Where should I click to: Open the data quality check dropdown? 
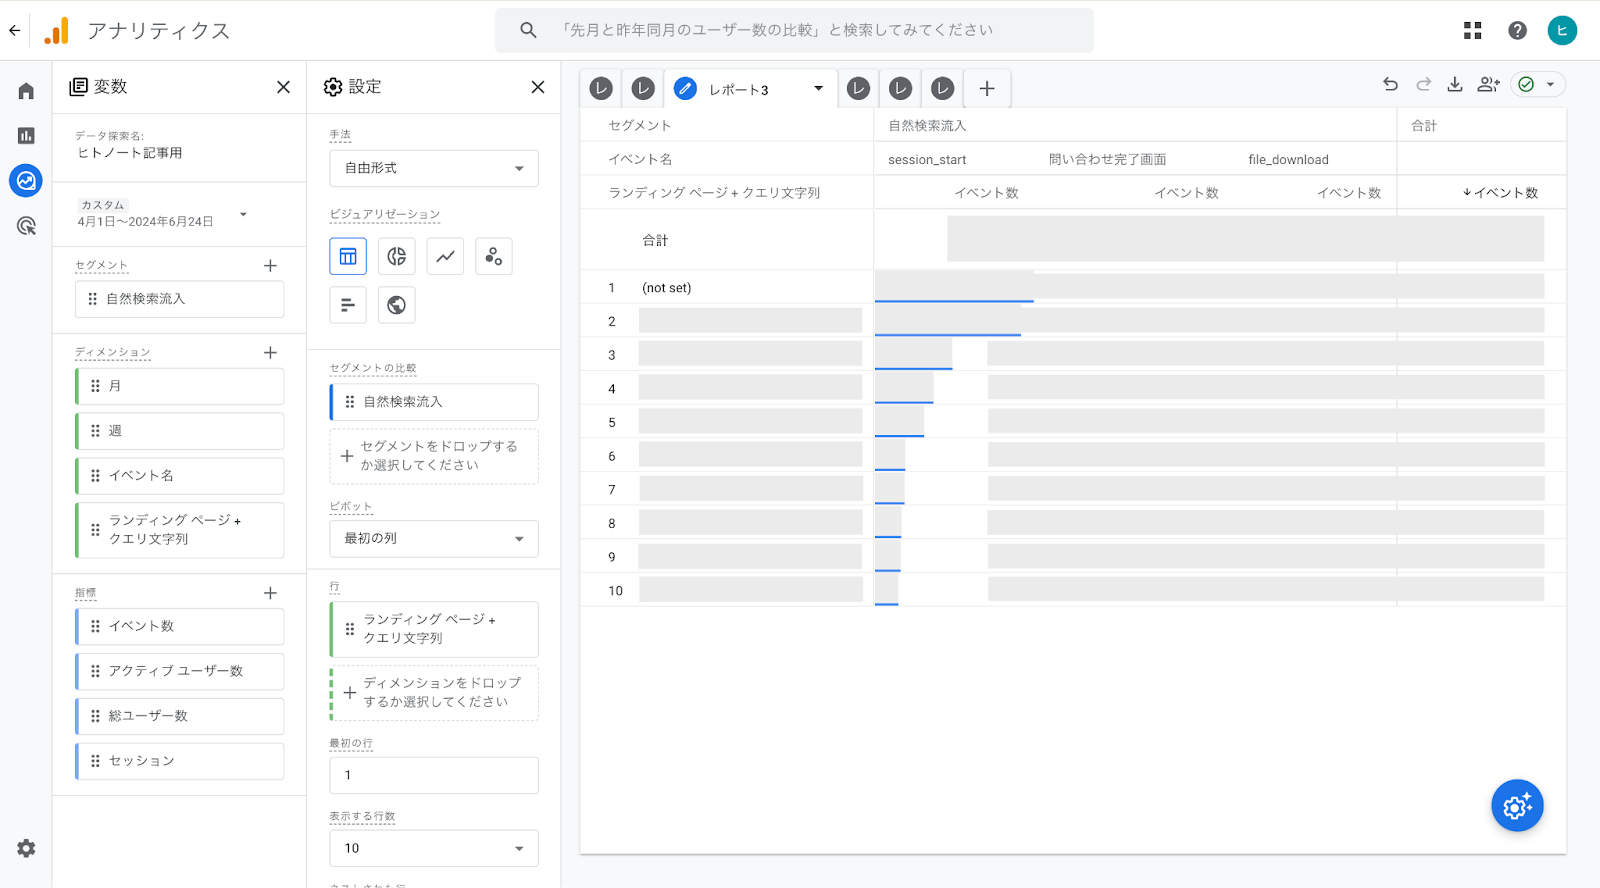(1538, 84)
